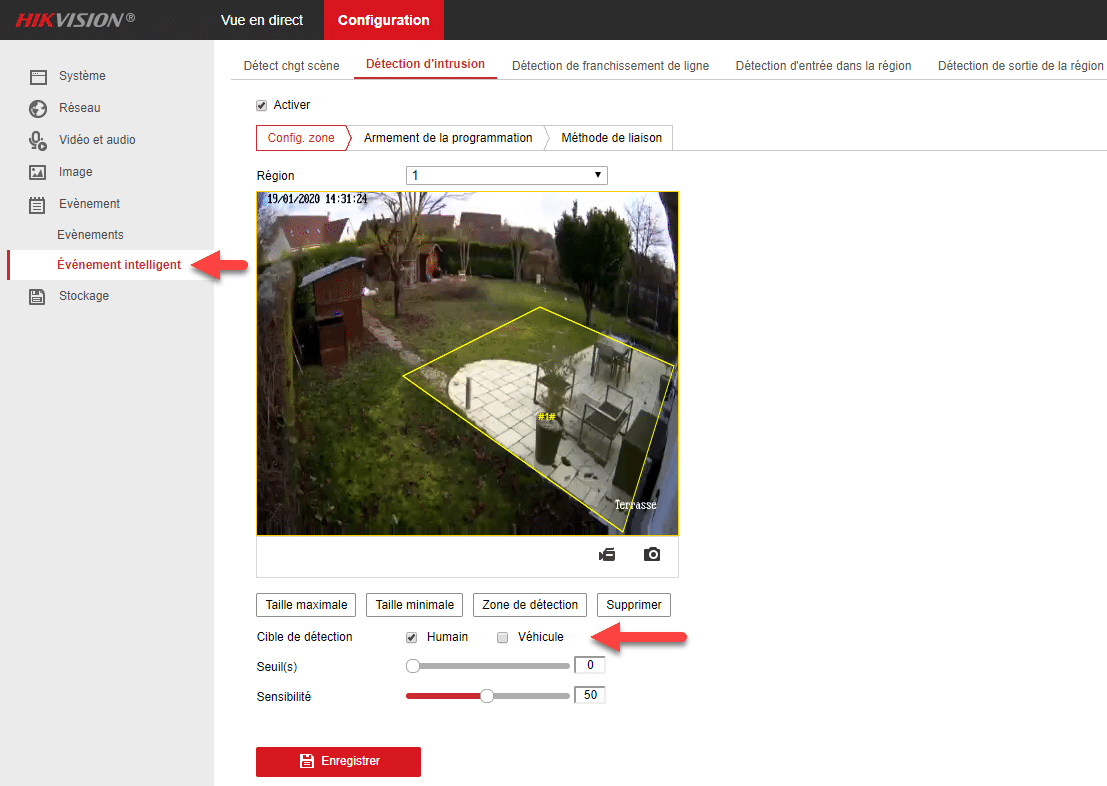Start recording with the camcorder icon
This screenshot has height=786, width=1107.
tap(607, 554)
